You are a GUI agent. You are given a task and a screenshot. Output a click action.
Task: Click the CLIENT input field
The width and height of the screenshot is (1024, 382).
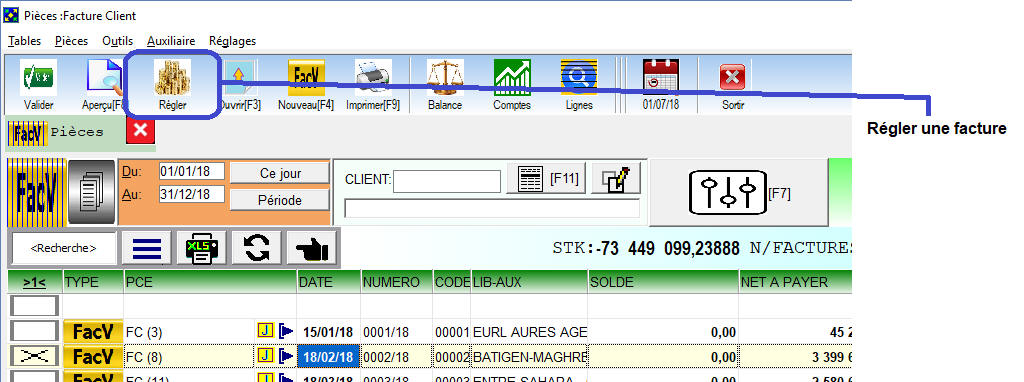(x=447, y=181)
